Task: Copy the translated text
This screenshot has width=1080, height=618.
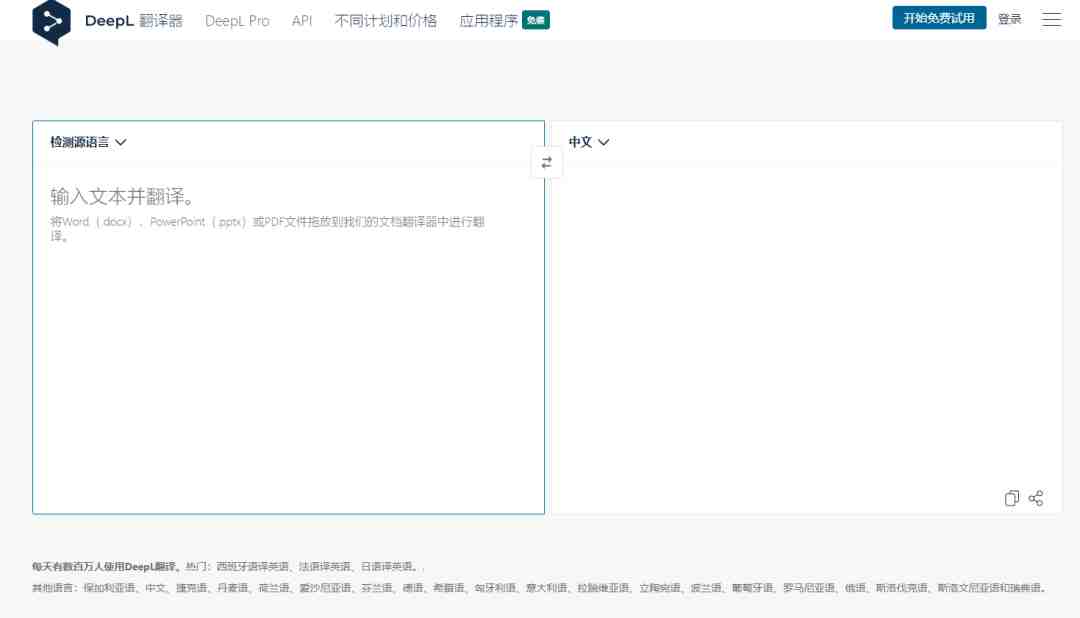Action: click(1011, 498)
